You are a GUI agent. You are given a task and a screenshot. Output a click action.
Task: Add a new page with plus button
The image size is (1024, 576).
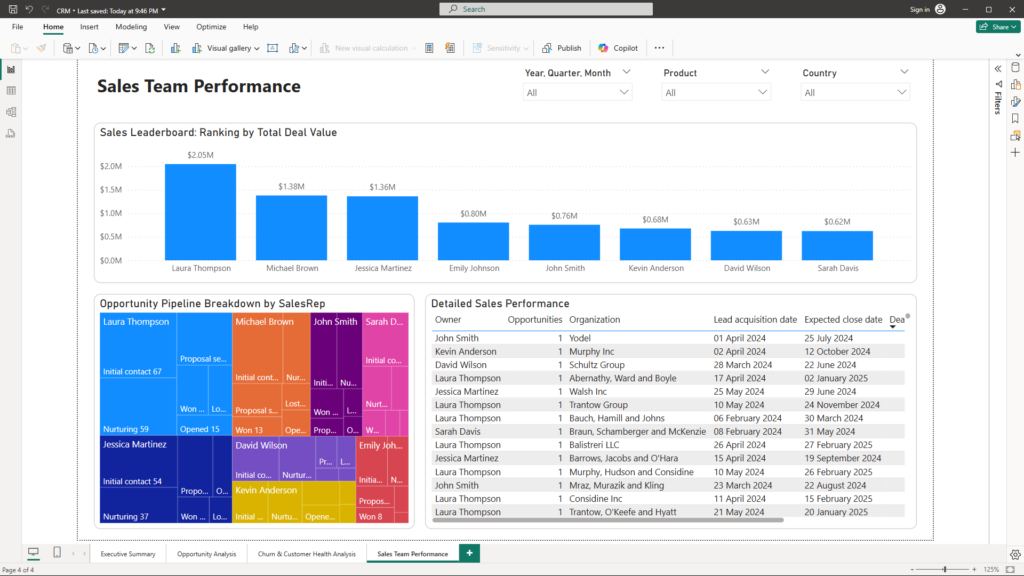[469, 553]
